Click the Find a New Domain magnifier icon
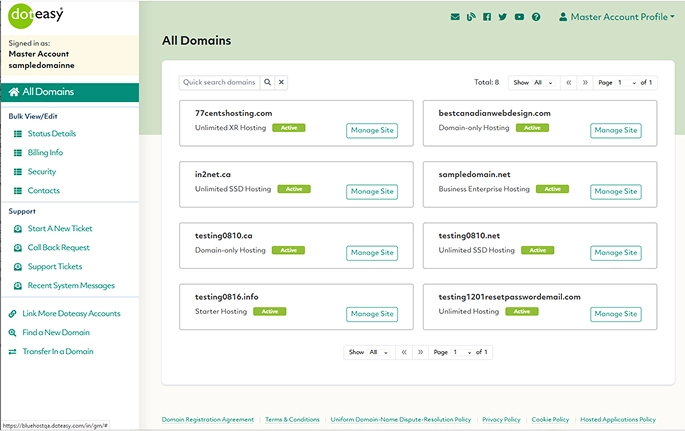The width and height of the screenshot is (685, 431). pos(13,333)
